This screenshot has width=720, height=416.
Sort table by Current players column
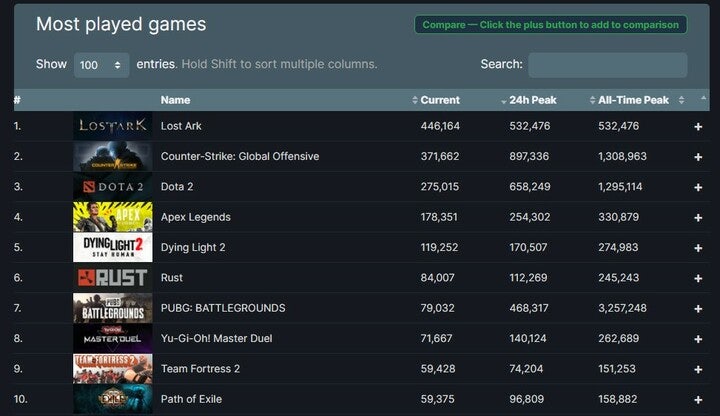click(440, 100)
